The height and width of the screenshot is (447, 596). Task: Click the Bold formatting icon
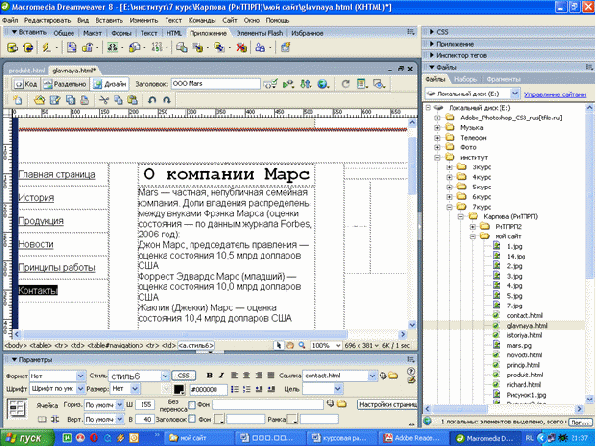point(209,376)
